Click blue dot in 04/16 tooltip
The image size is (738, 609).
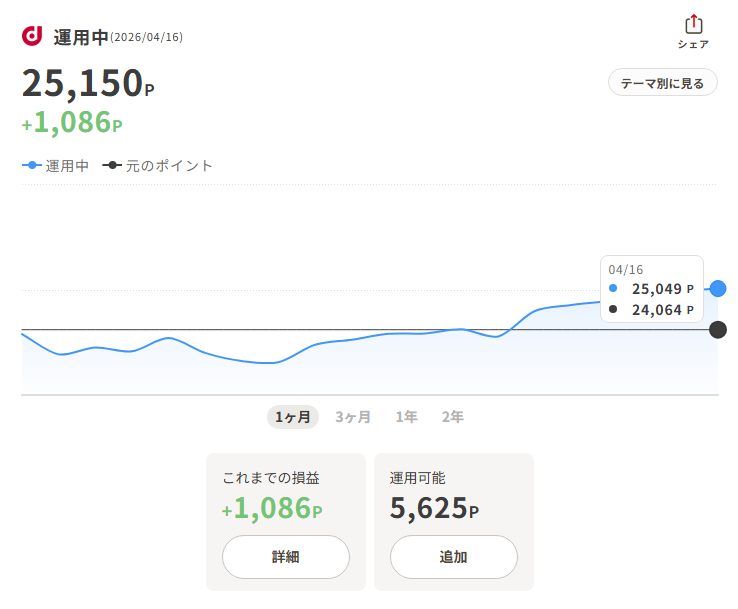[613, 288]
